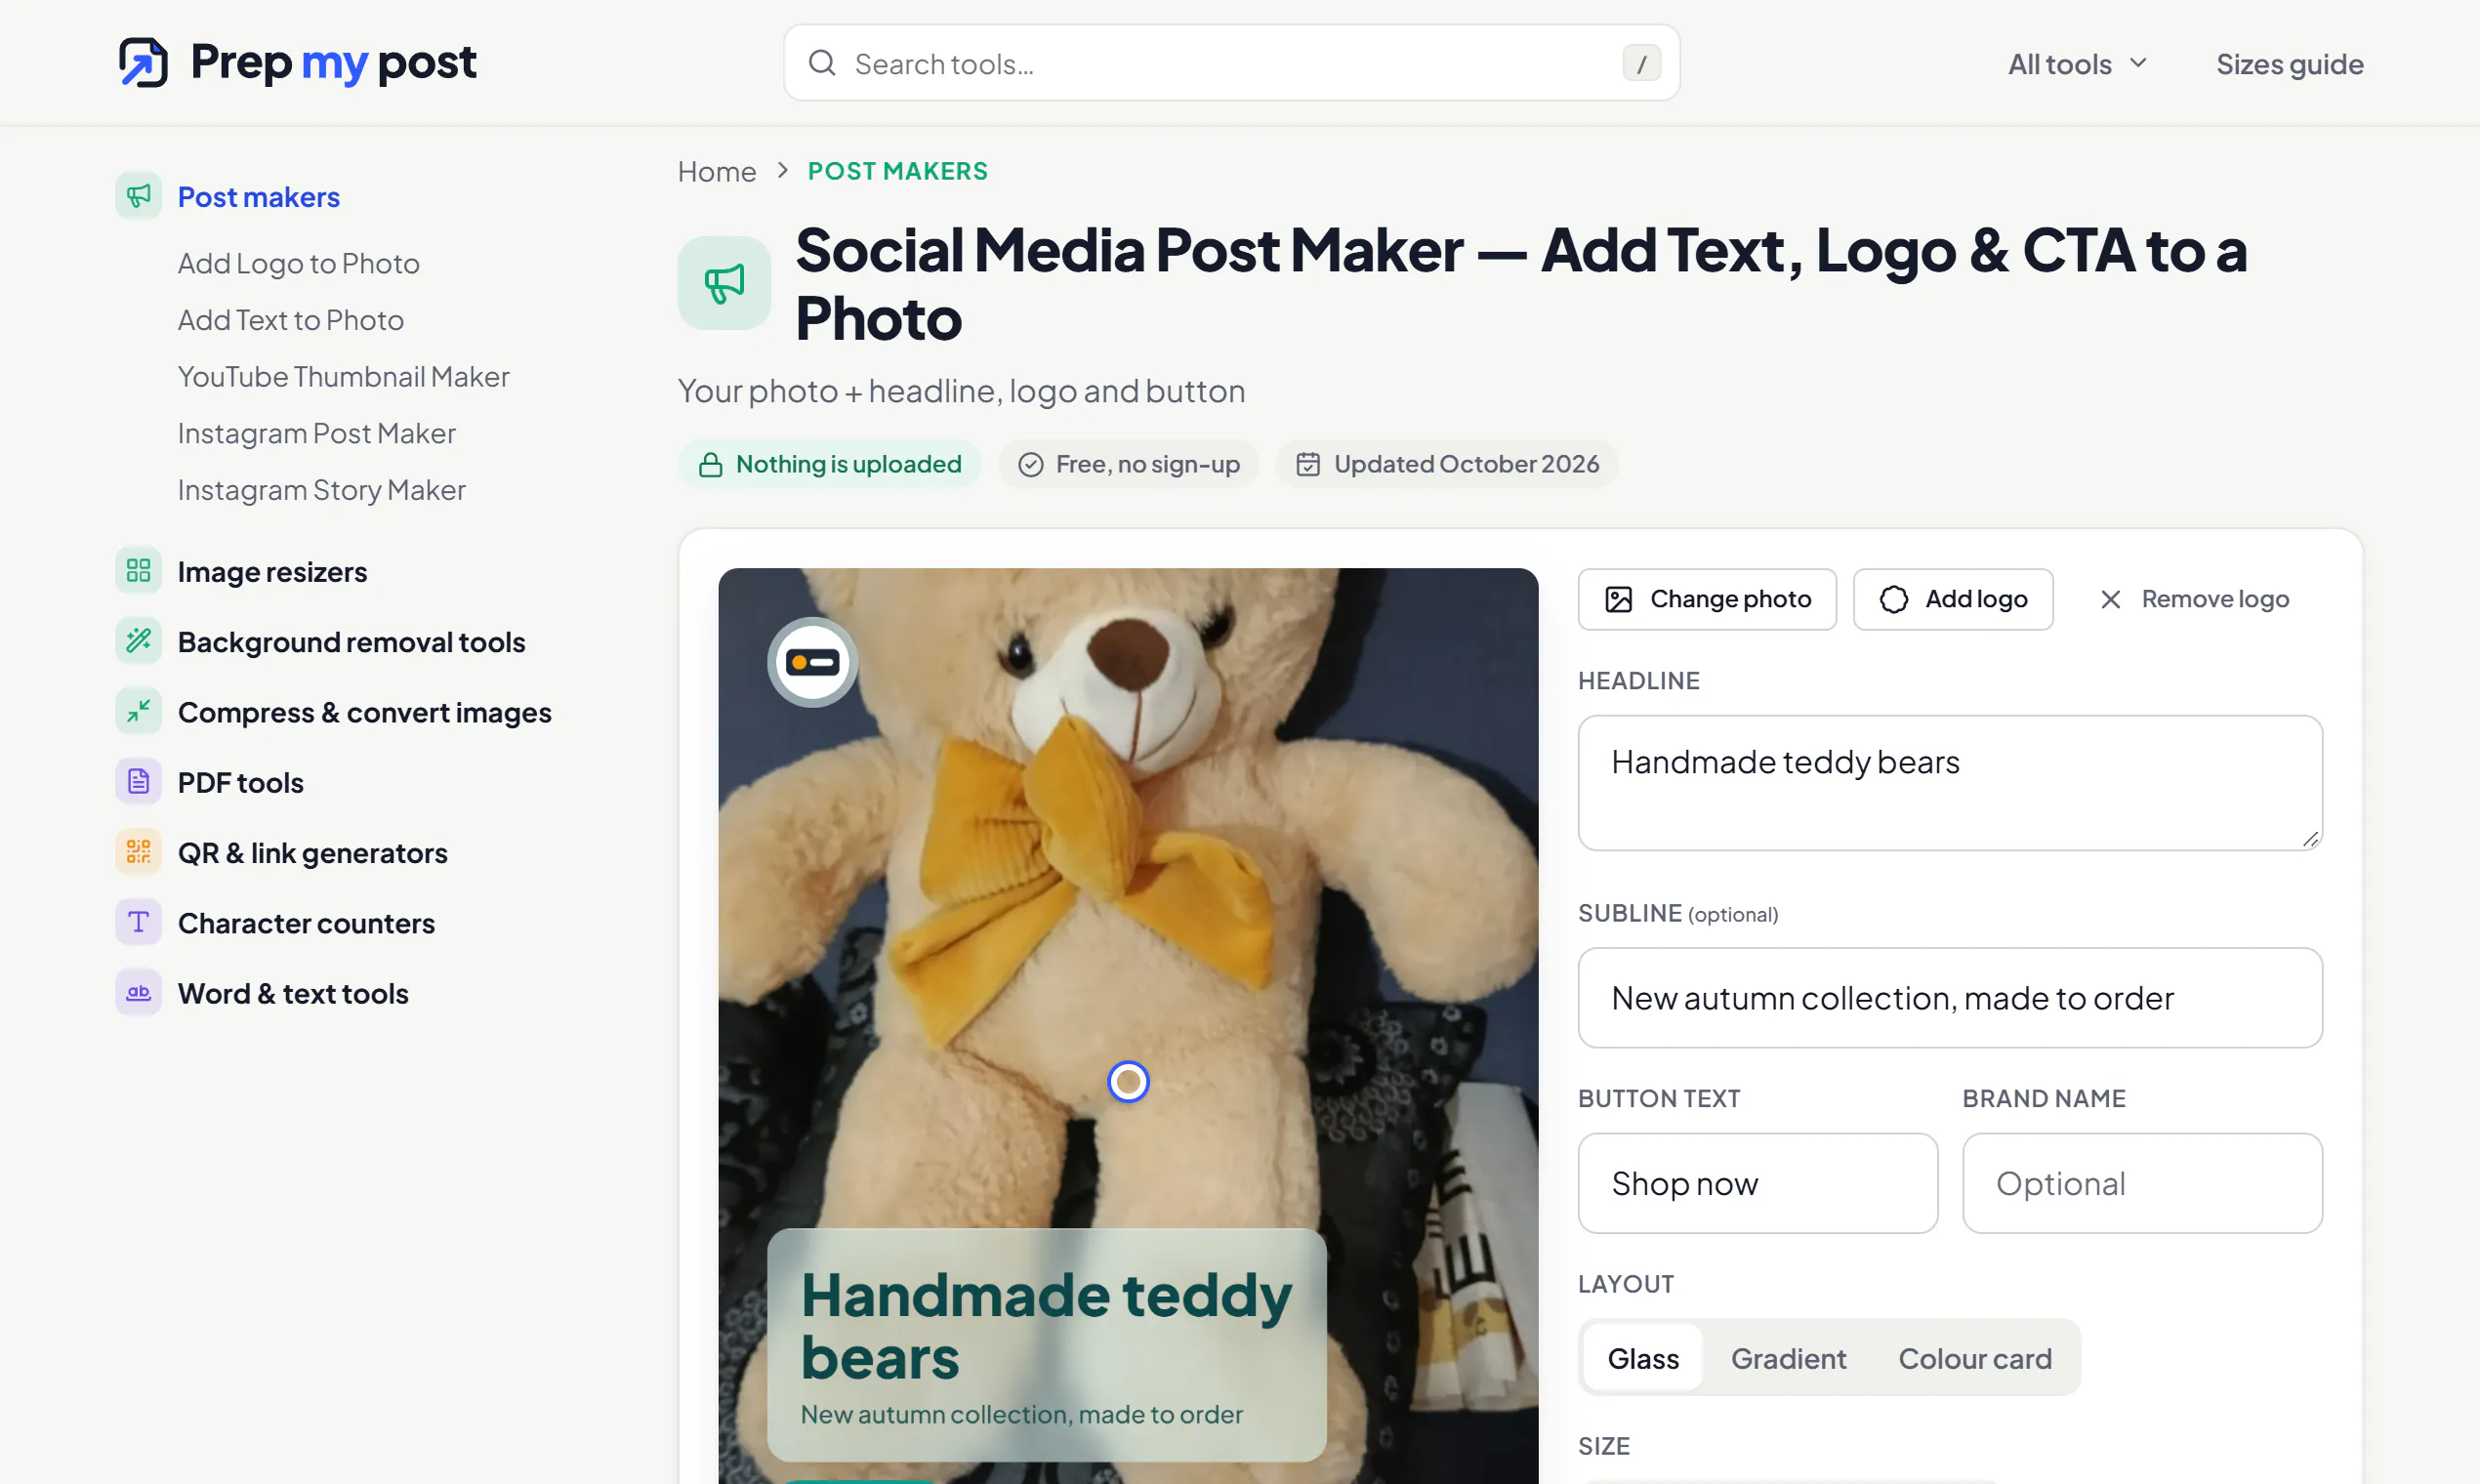
Task: Click the Handmade teddy bears overlay card
Action: pos(1046,1345)
